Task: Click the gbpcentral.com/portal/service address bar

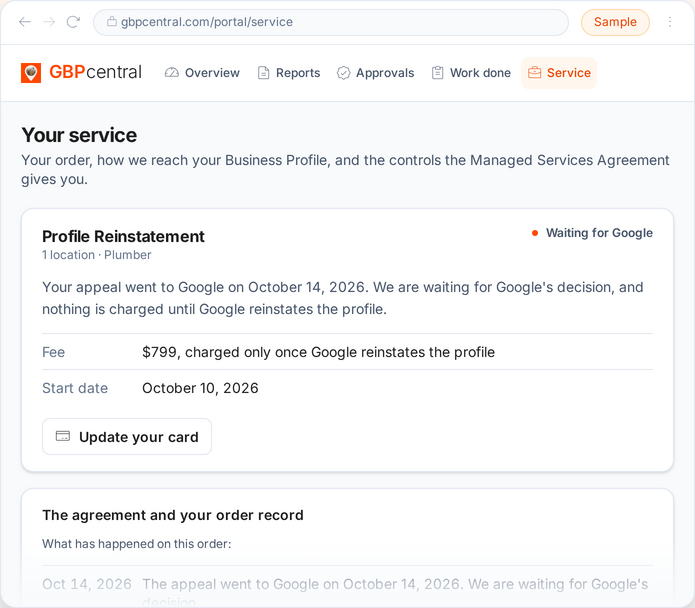Action: [x=331, y=22]
